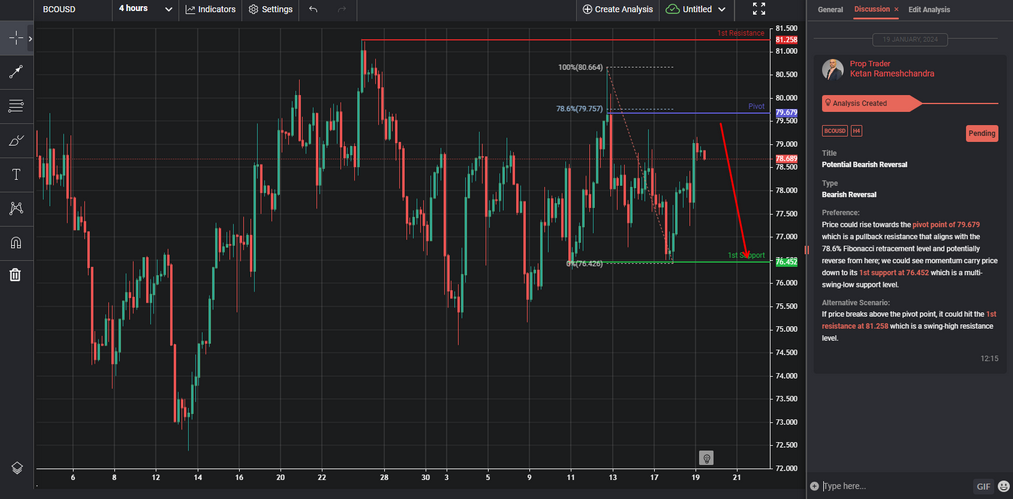This screenshot has height=499, width=1013.
Task: Click the Analysis Created marker
Action: pyautogui.click(x=870, y=103)
